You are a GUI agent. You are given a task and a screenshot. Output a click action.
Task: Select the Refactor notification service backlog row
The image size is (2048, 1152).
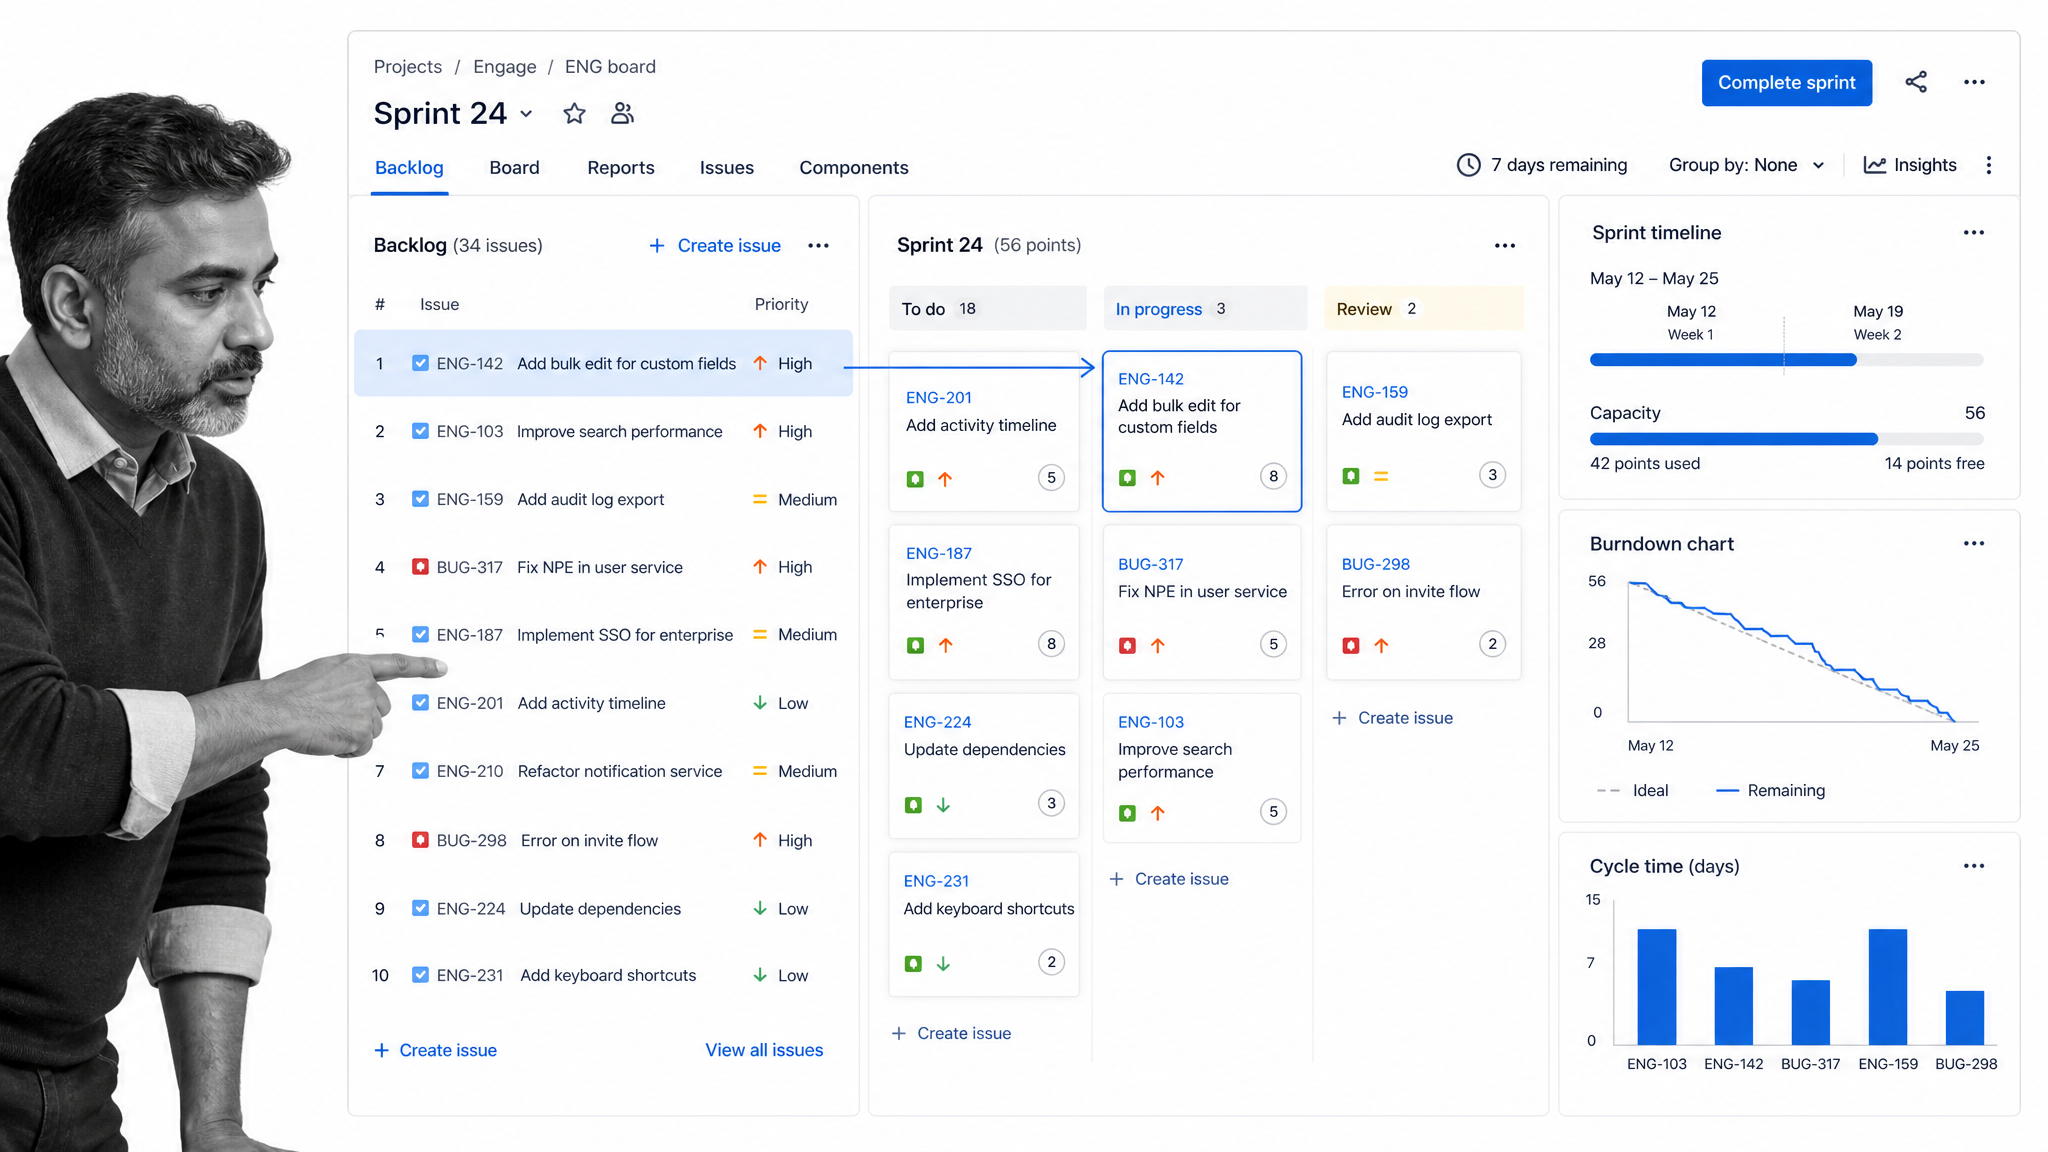604,771
